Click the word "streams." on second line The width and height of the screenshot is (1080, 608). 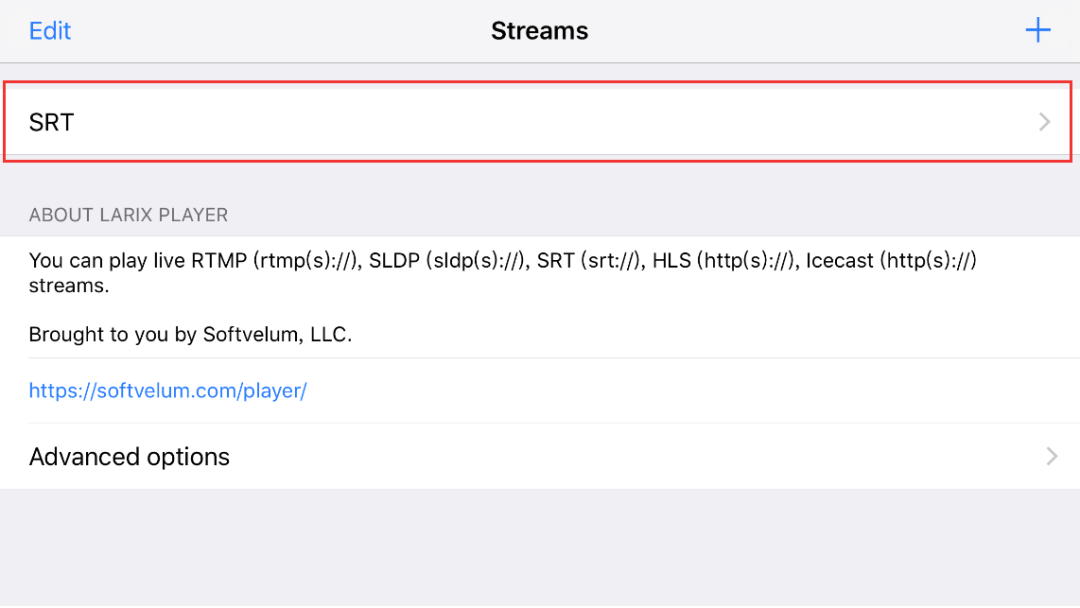click(x=68, y=287)
